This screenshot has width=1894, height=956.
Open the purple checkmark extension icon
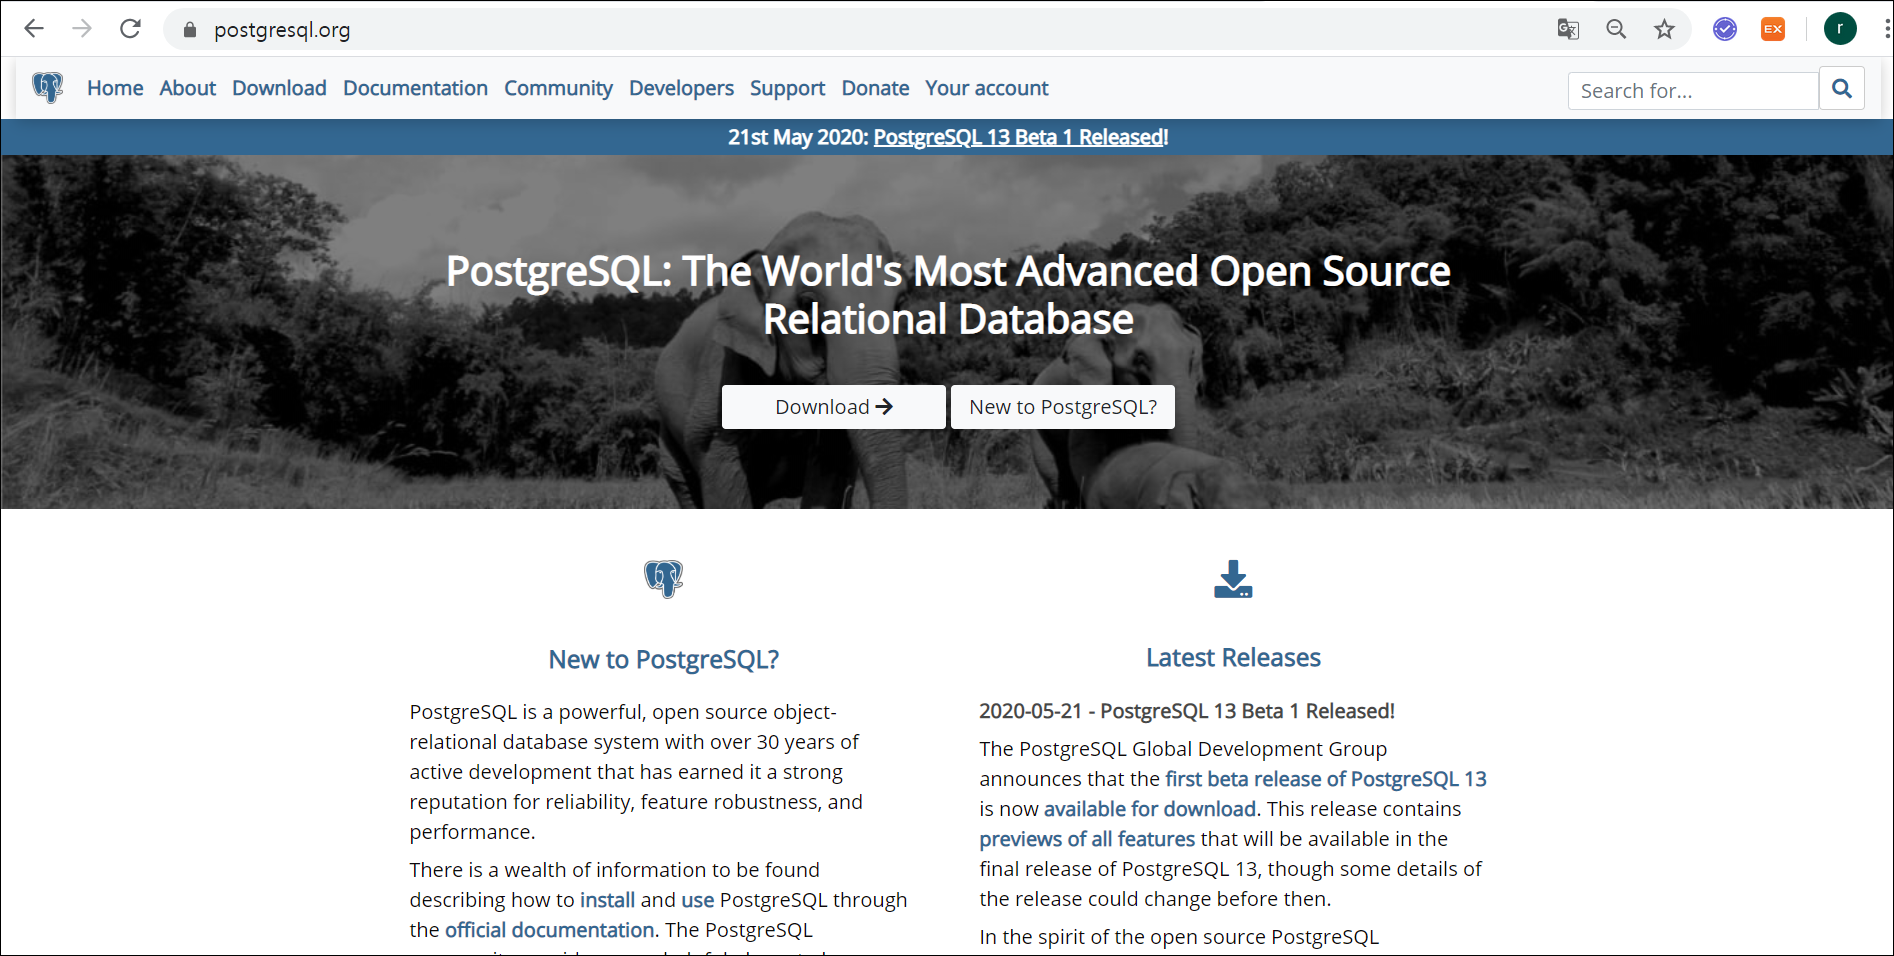(1725, 29)
